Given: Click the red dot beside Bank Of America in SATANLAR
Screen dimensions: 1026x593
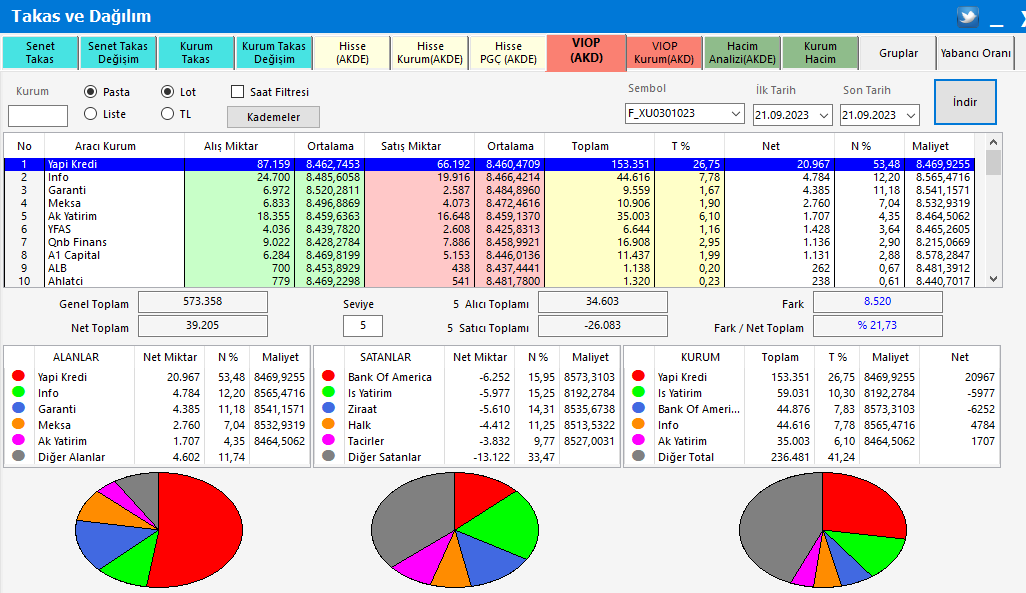Looking at the screenshot, I should (328, 376).
